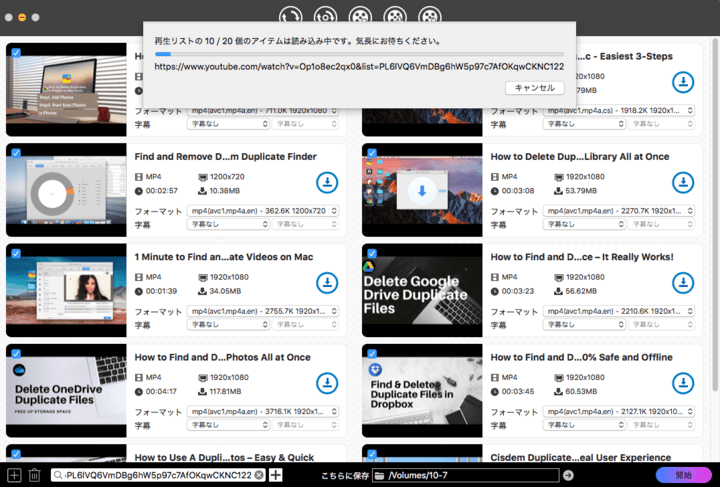Image resolution: width=720 pixels, height=487 pixels.
Task: Open first subtitle dropdown for It Really Works! video
Action: [x=584, y=325]
